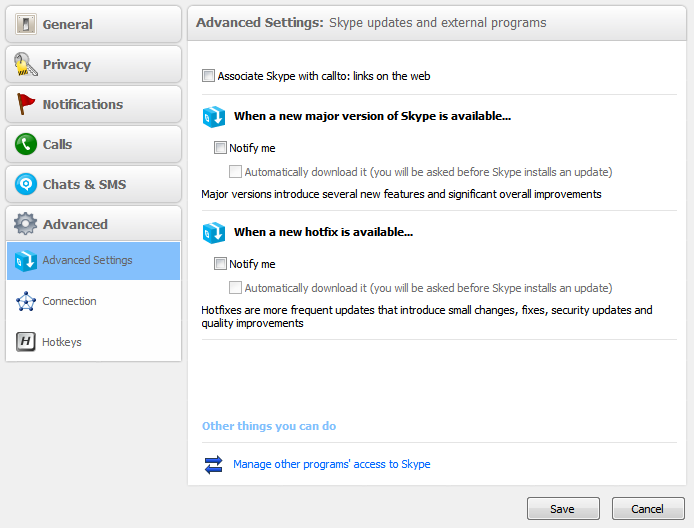Collapse the Advanced section in sidebar
This screenshot has width=694, height=528.
coord(93,224)
